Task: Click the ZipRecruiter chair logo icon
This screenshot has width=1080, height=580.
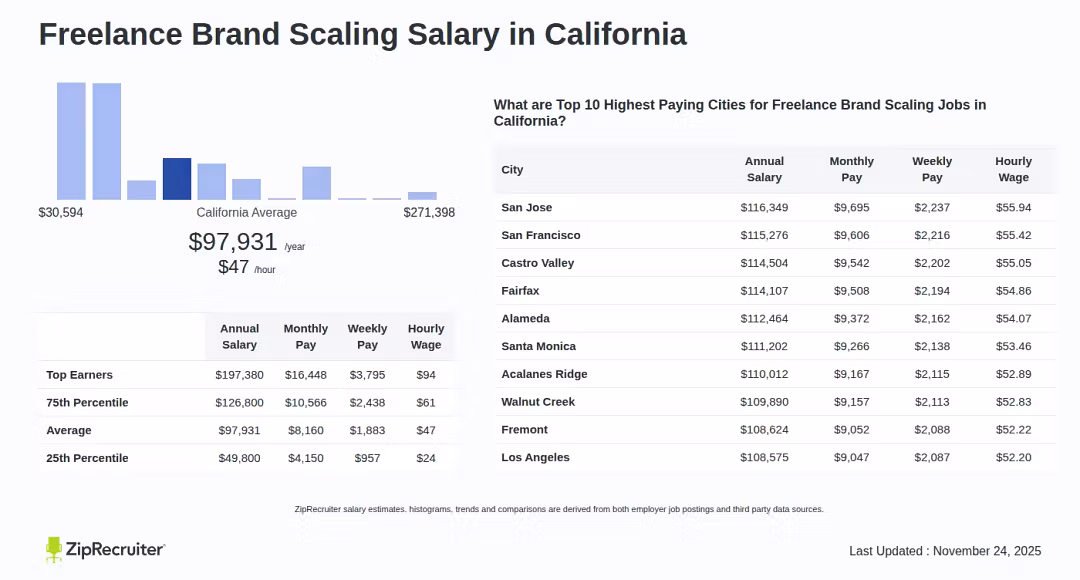Action: tap(54, 549)
